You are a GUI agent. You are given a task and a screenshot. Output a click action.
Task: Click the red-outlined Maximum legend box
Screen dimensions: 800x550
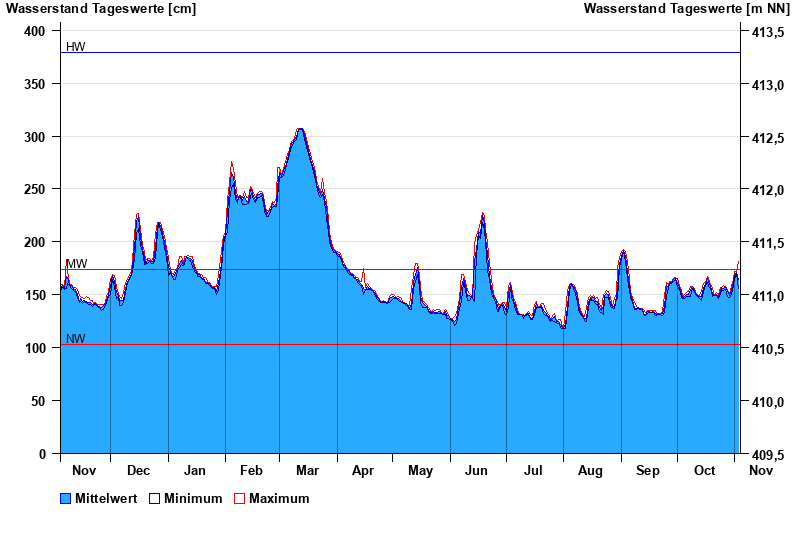239,498
